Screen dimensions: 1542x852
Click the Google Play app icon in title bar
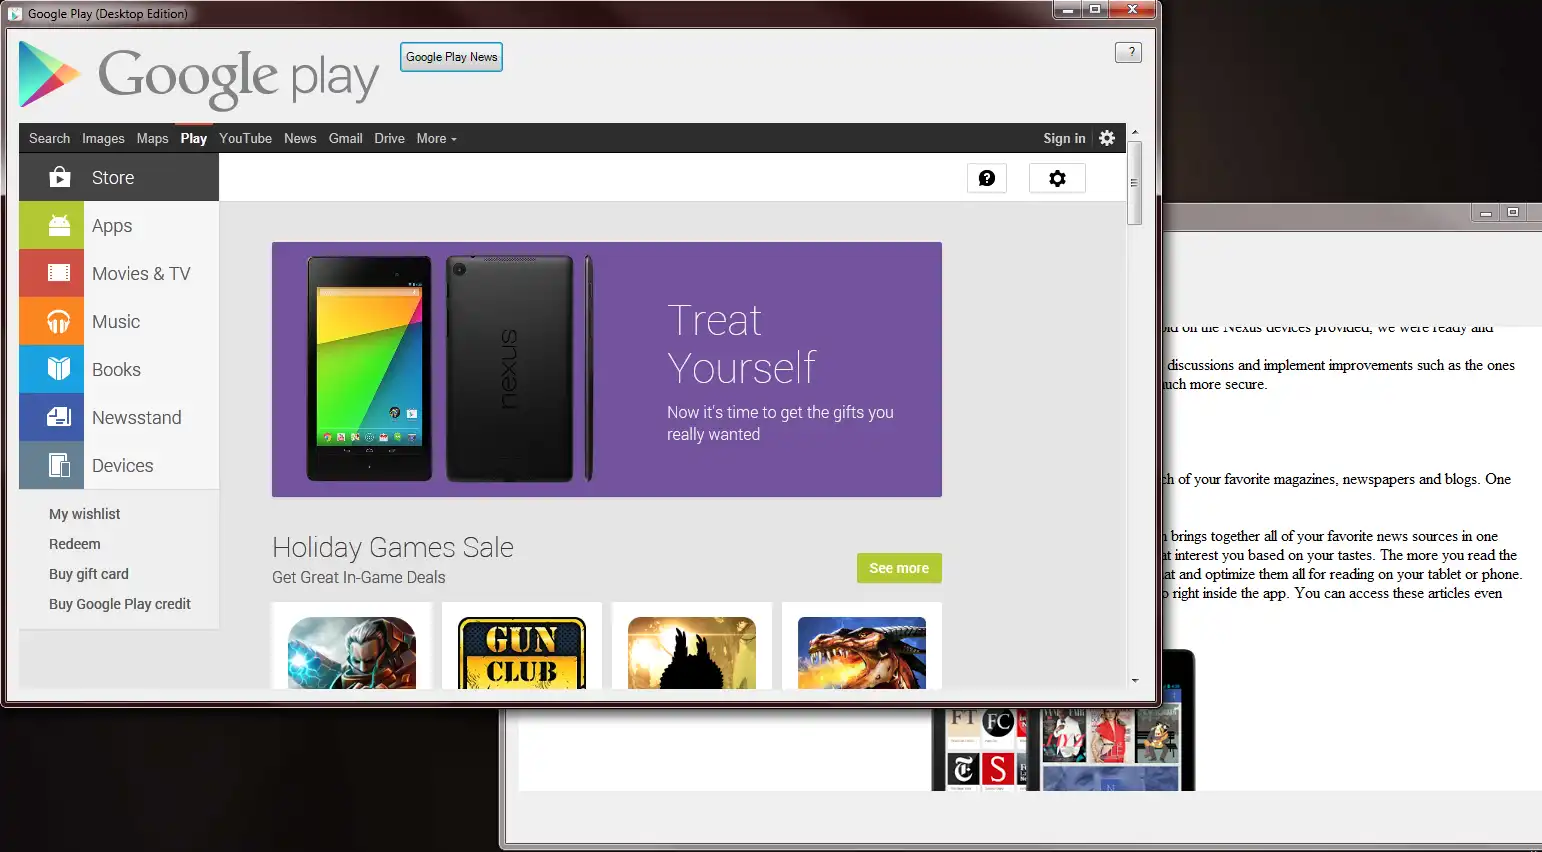click(x=15, y=14)
